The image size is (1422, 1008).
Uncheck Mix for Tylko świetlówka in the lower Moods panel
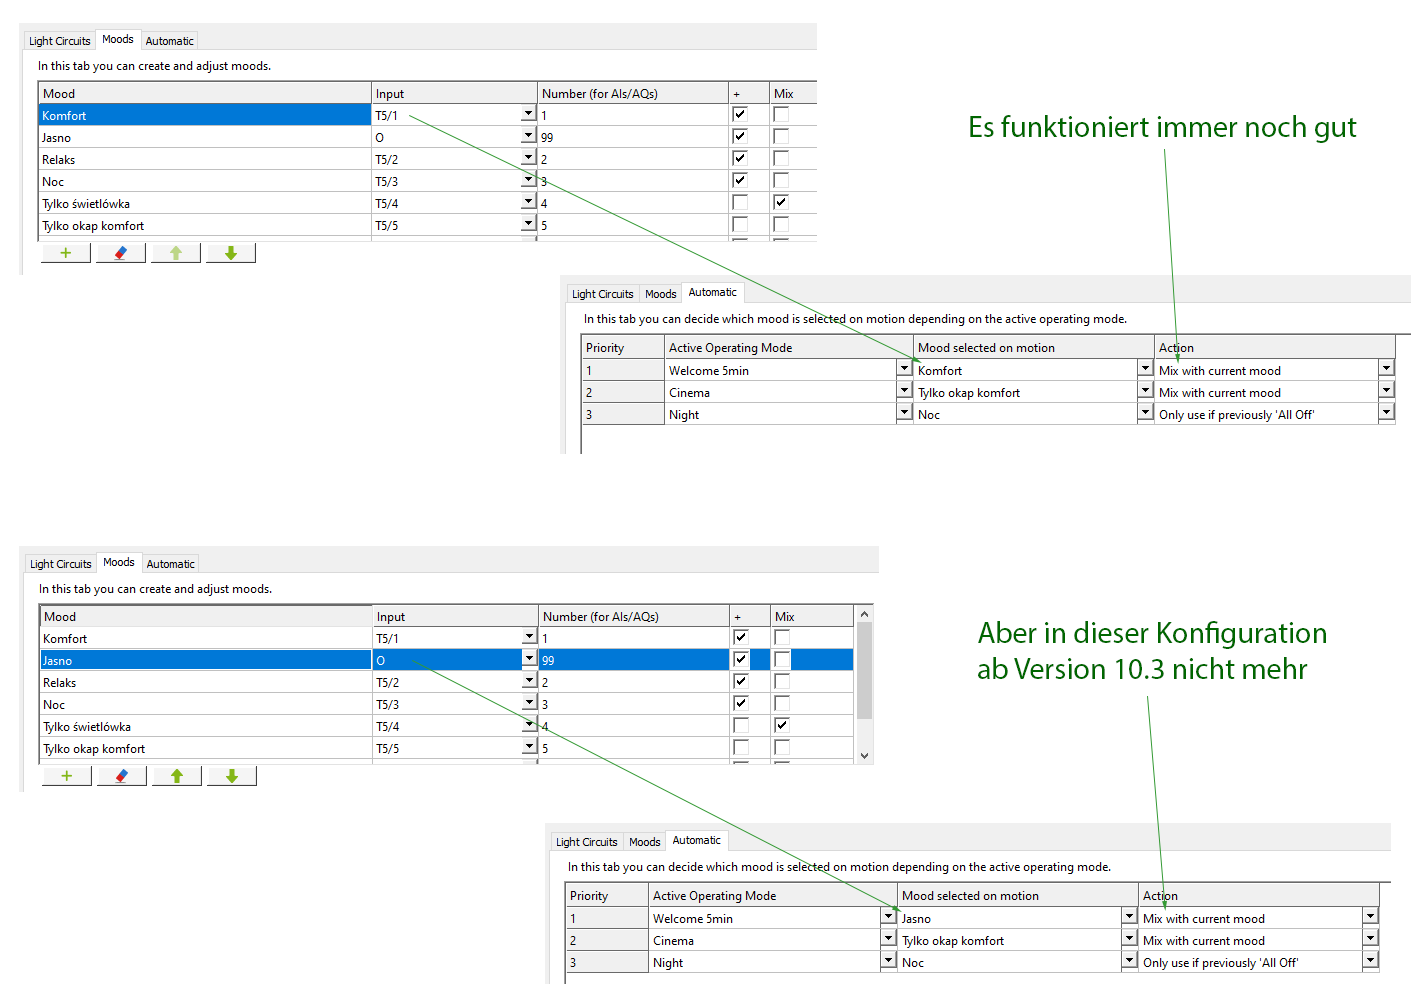782,726
